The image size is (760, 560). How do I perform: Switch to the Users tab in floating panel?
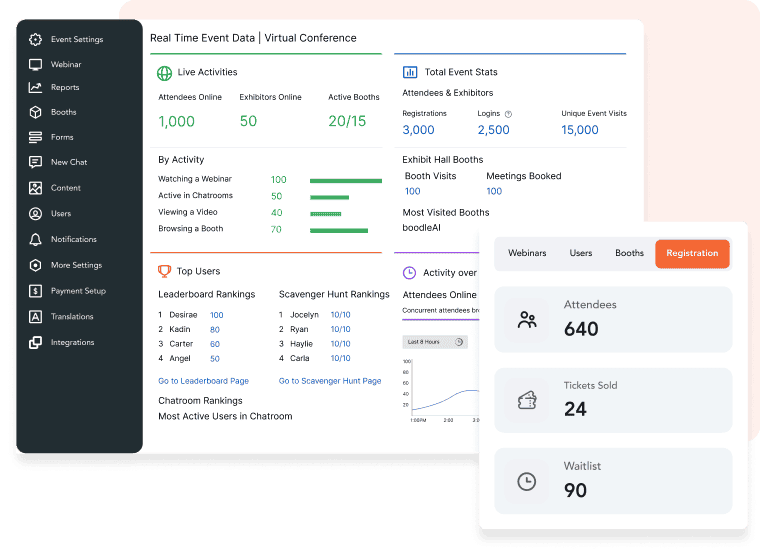pyautogui.click(x=581, y=253)
